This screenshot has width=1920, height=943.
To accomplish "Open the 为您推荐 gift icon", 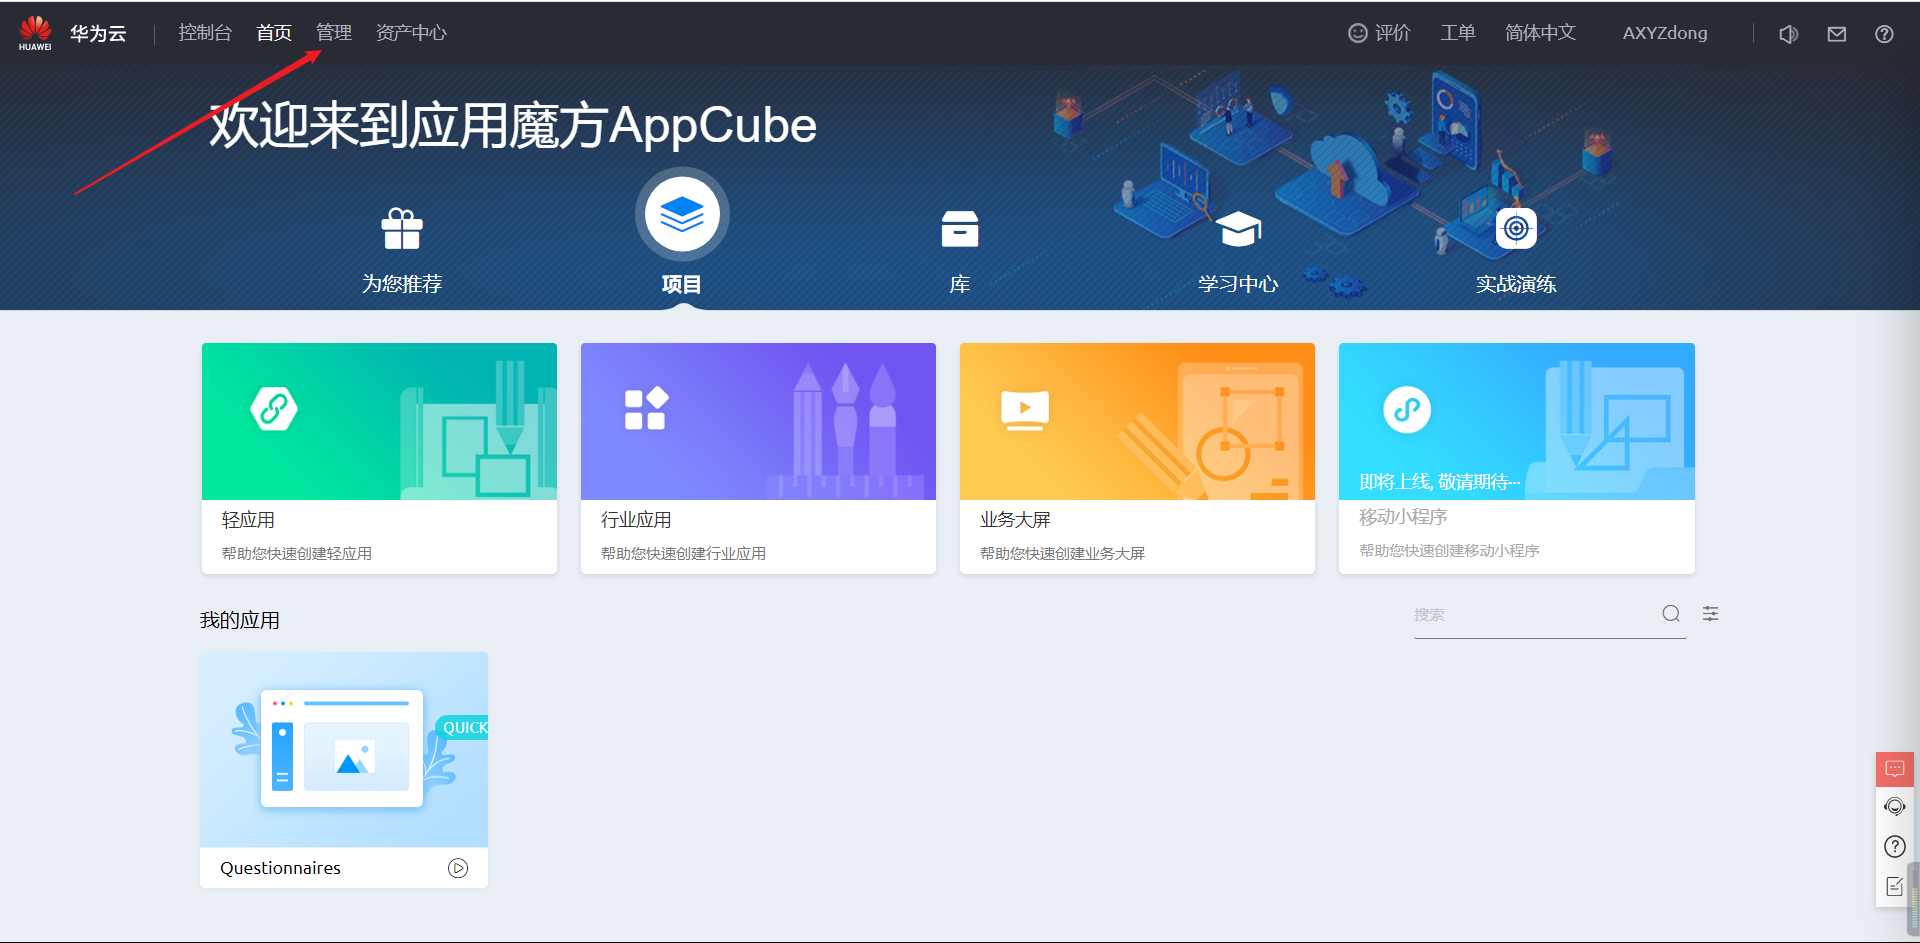I will tap(402, 229).
